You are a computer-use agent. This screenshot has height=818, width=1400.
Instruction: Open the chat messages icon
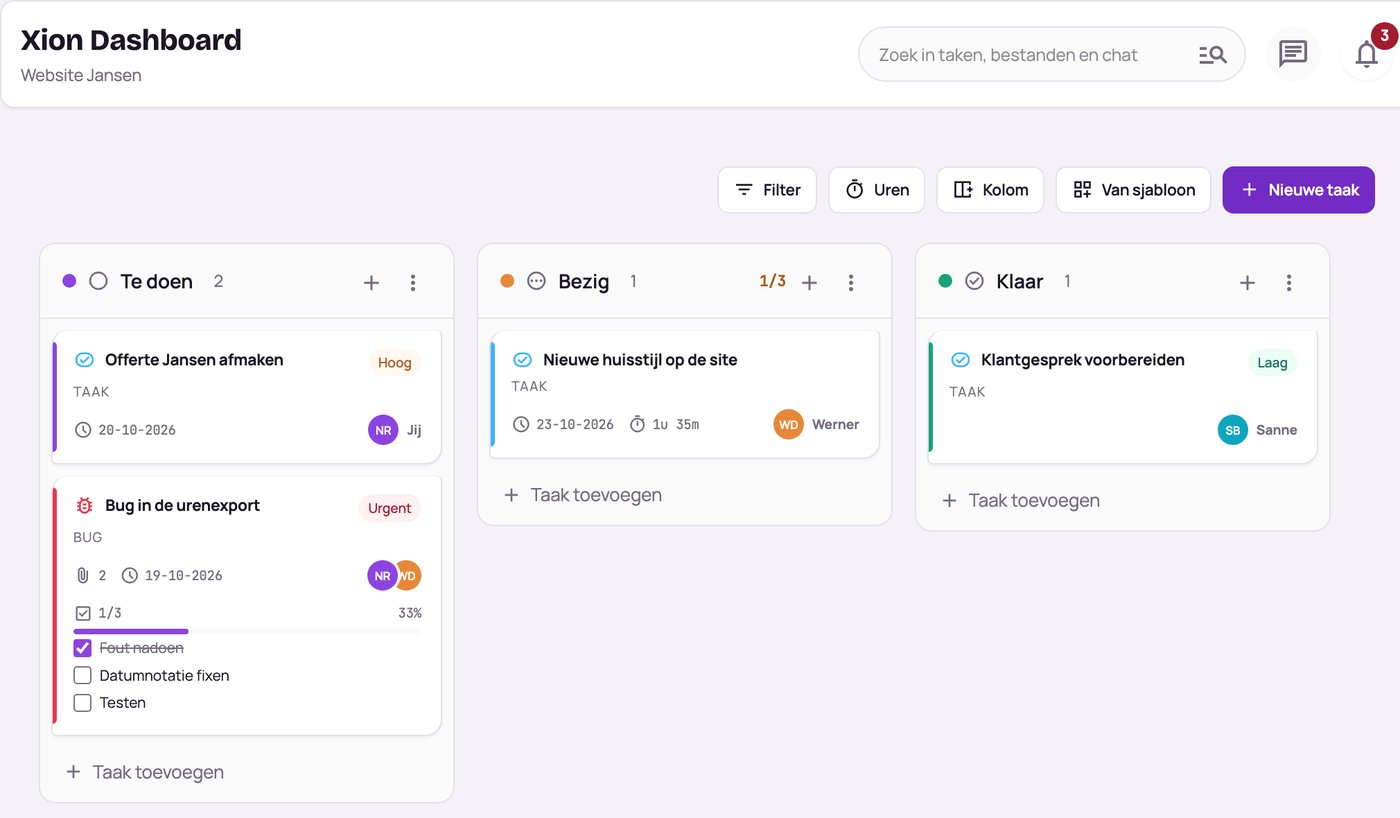1293,54
